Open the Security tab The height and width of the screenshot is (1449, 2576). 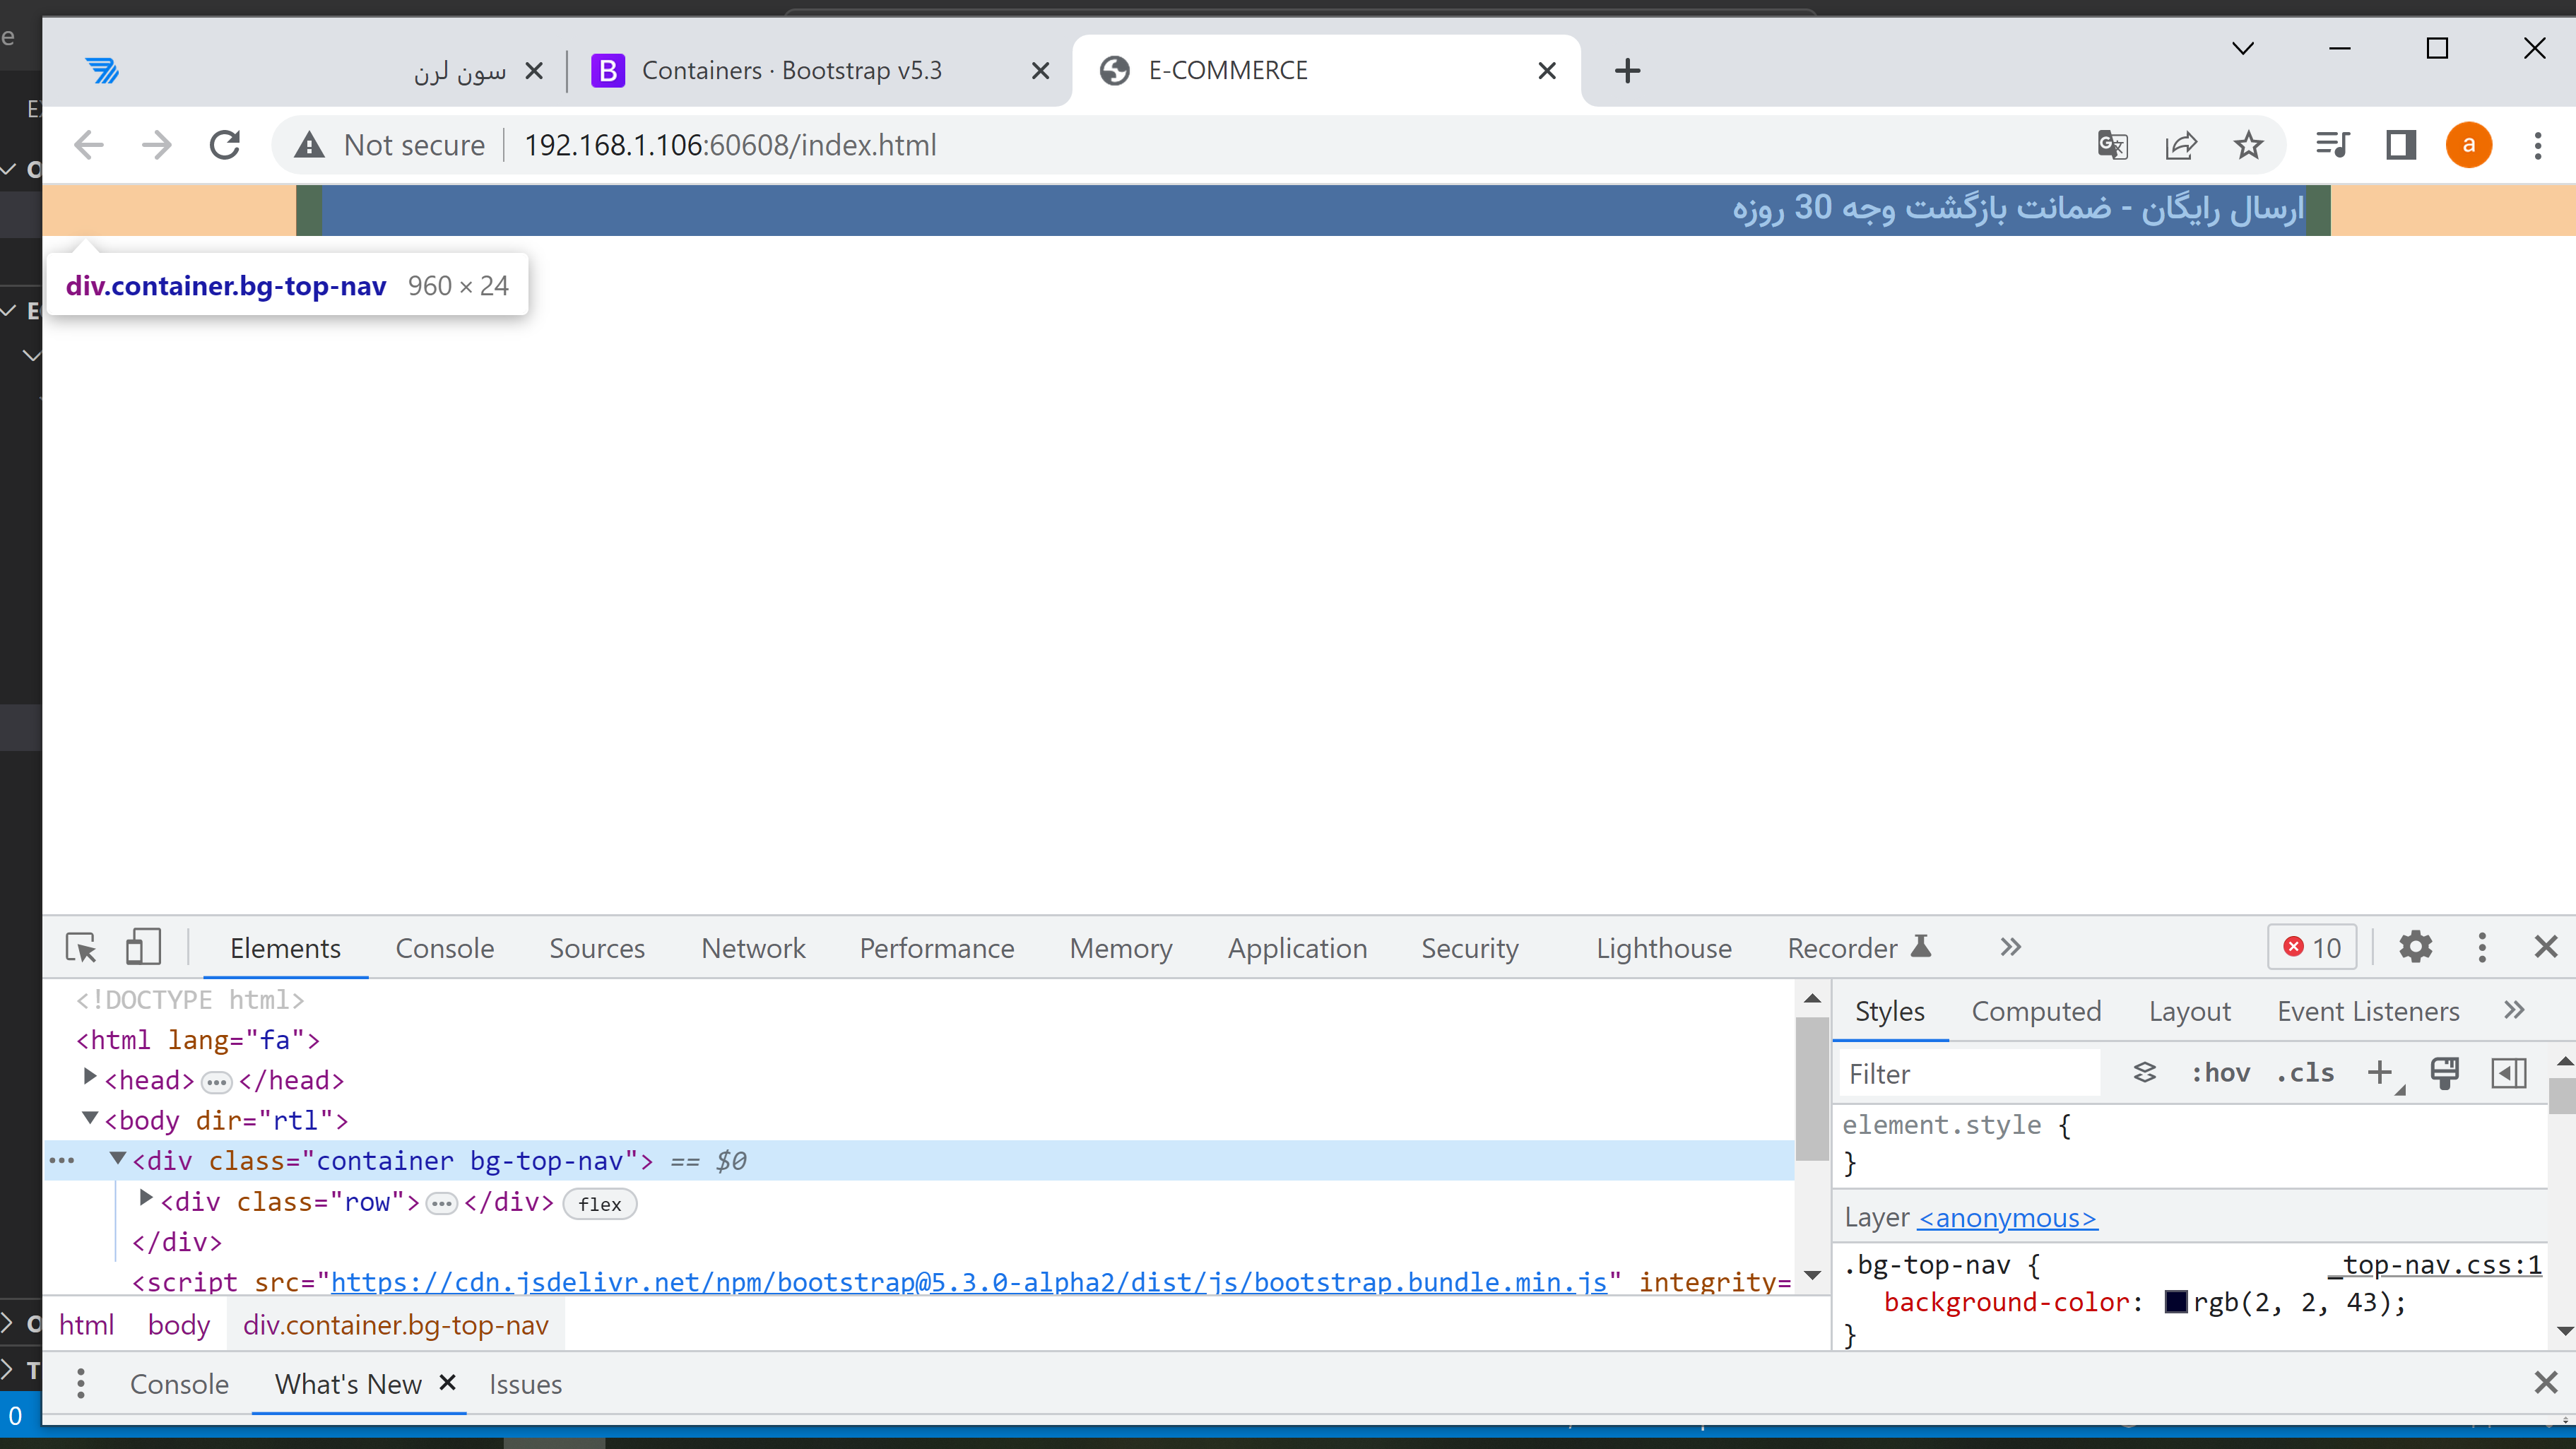pos(1470,947)
